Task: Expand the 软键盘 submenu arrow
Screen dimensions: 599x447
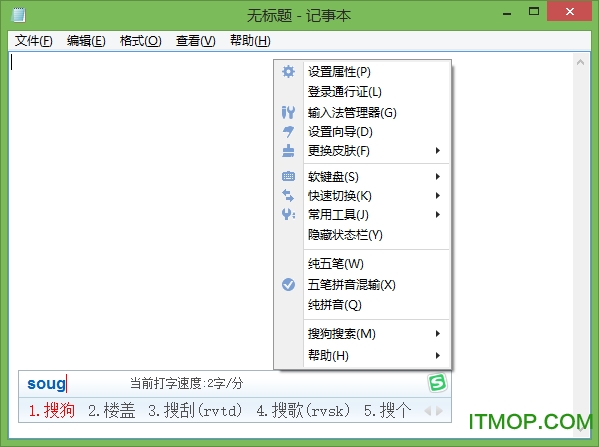Action: 438,176
